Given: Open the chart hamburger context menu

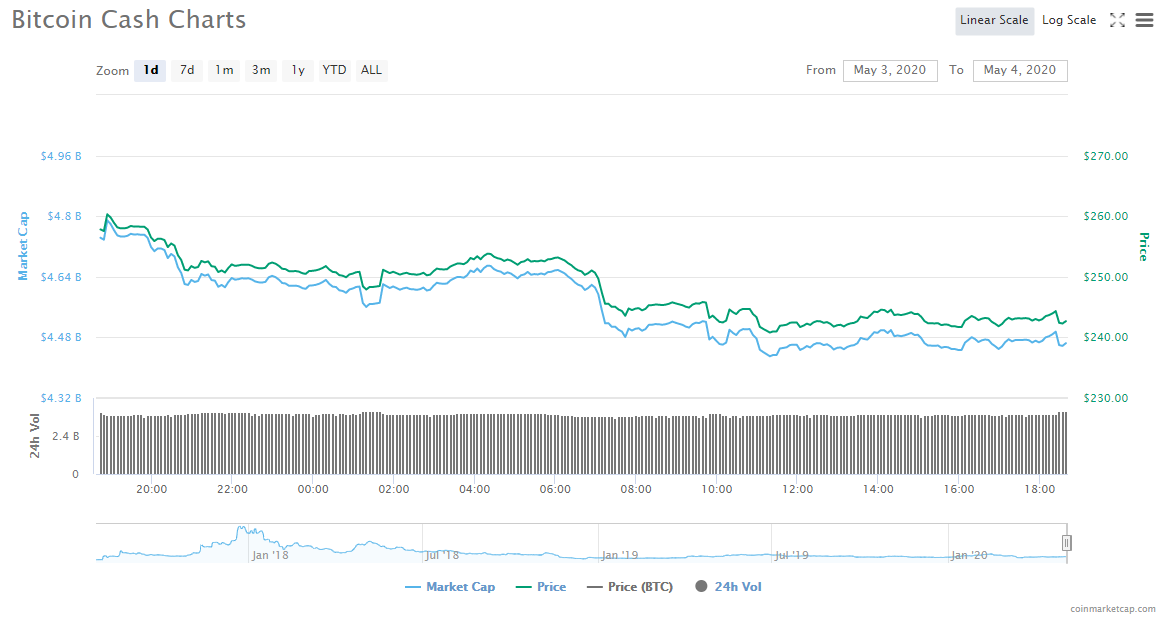Looking at the screenshot, I should (x=1144, y=20).
